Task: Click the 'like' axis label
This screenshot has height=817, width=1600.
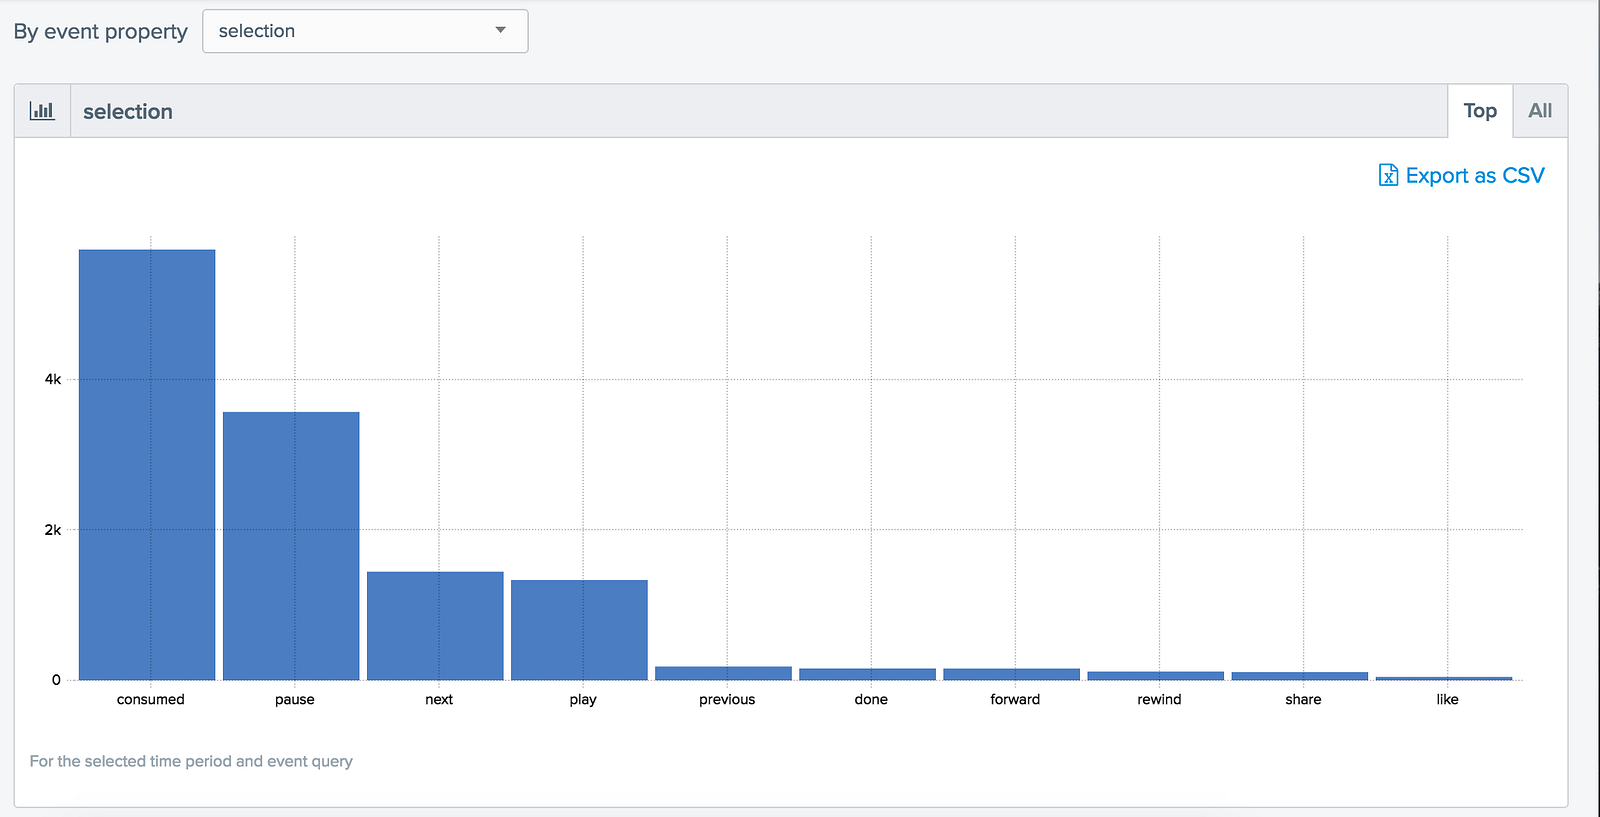Action: pos(1447,699)
